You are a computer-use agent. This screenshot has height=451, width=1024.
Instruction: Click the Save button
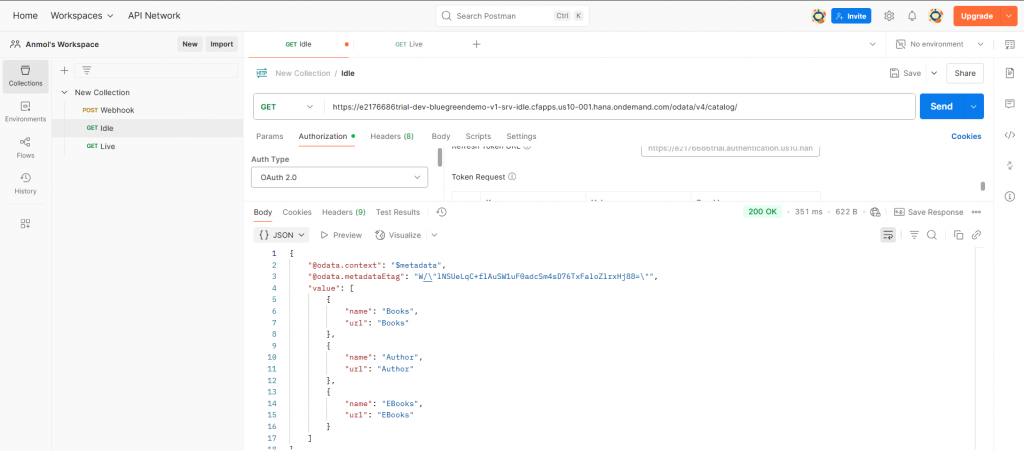coord(905,73)
